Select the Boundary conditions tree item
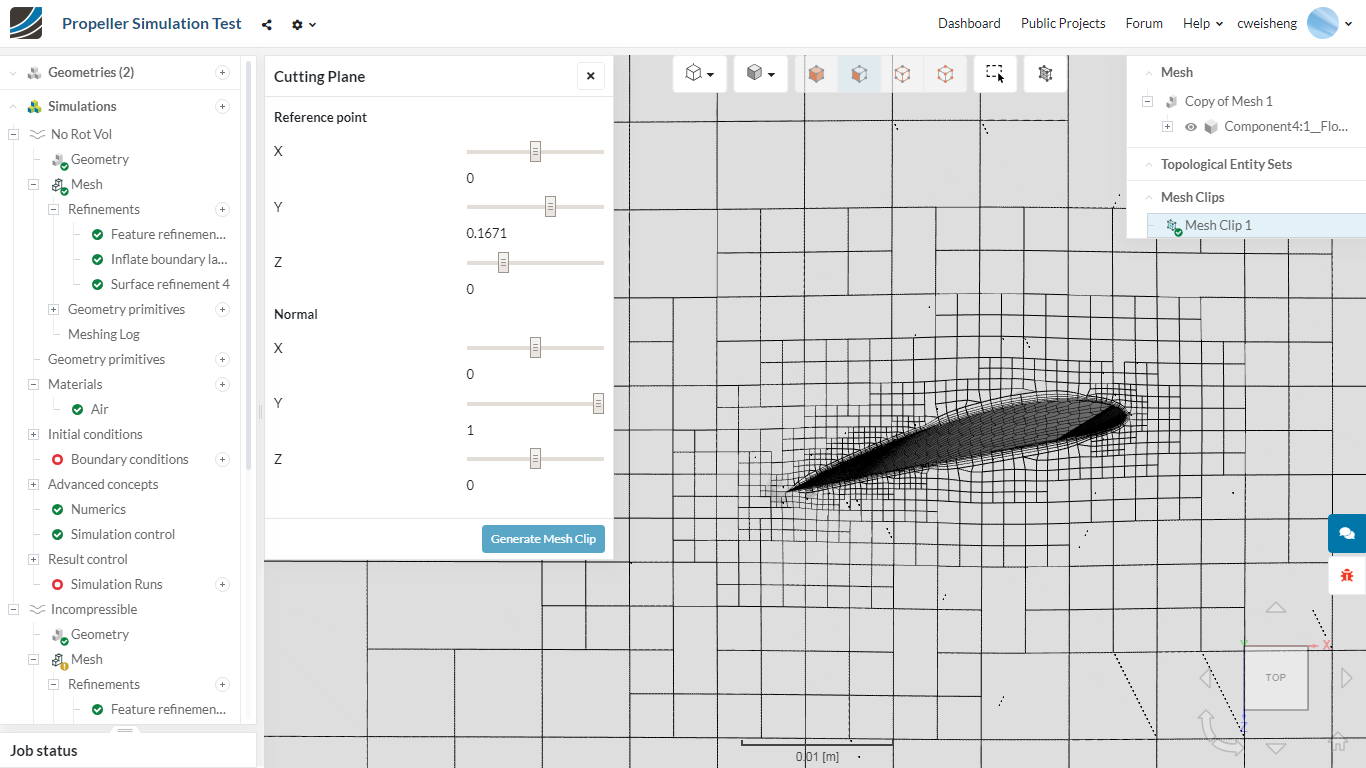Image resolution: width=1366 pixels, height=768 pixels. (x=130, y=460)
